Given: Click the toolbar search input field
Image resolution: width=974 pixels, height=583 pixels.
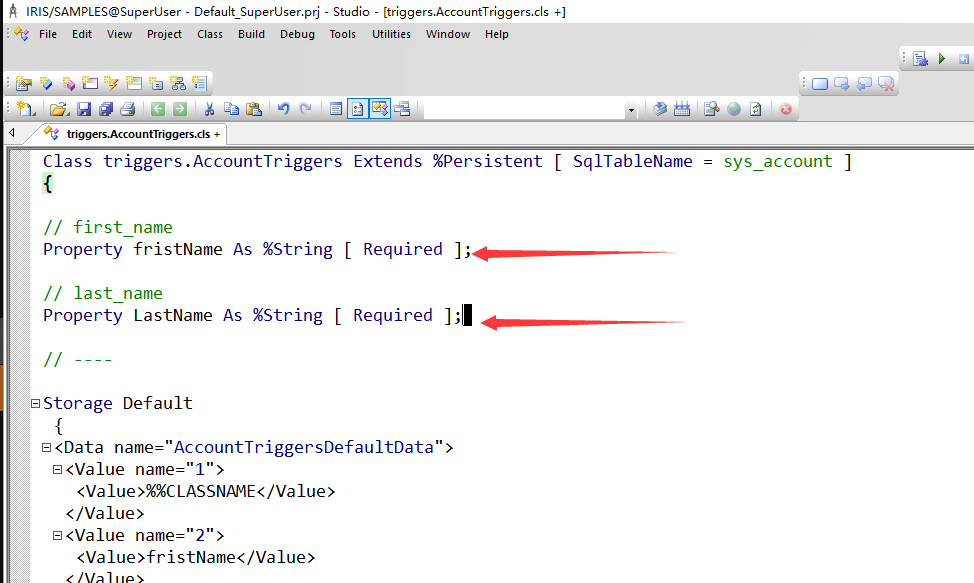Looking at the screenshot, I should (522, 110).
